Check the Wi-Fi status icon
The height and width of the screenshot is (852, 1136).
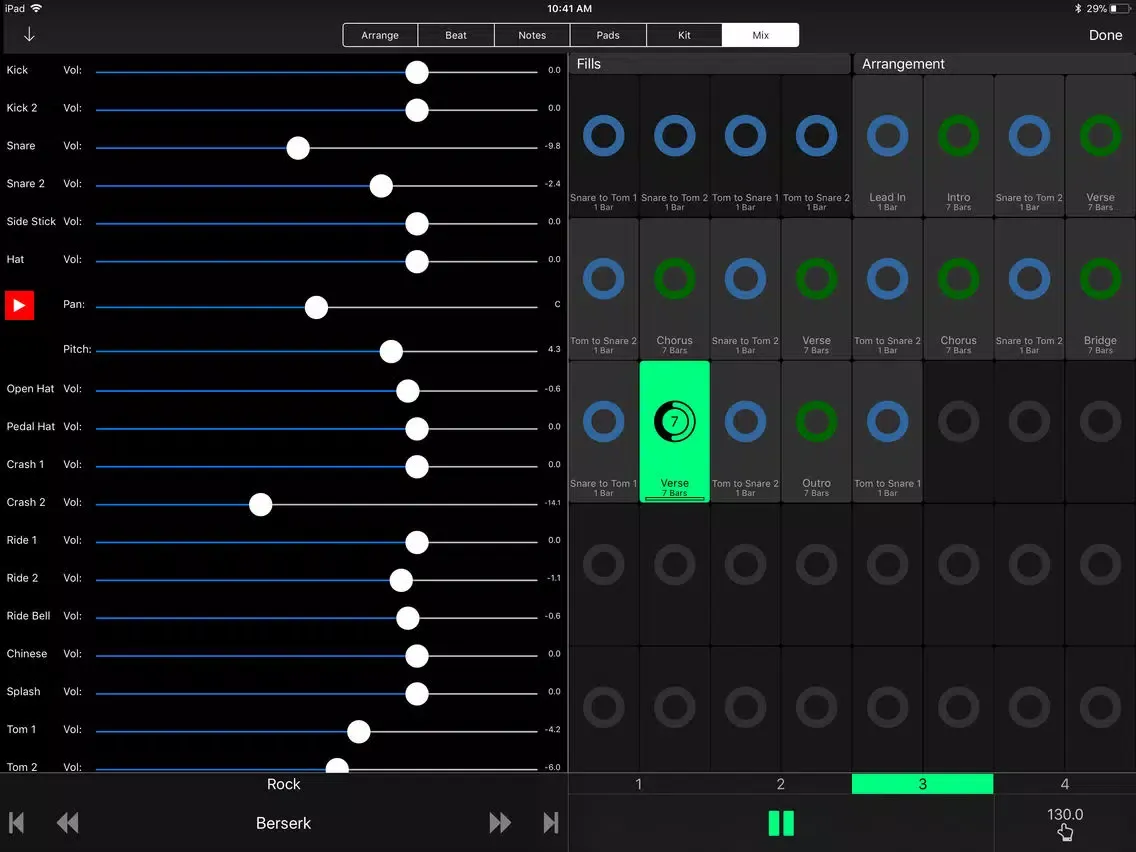tap(36, 8)
